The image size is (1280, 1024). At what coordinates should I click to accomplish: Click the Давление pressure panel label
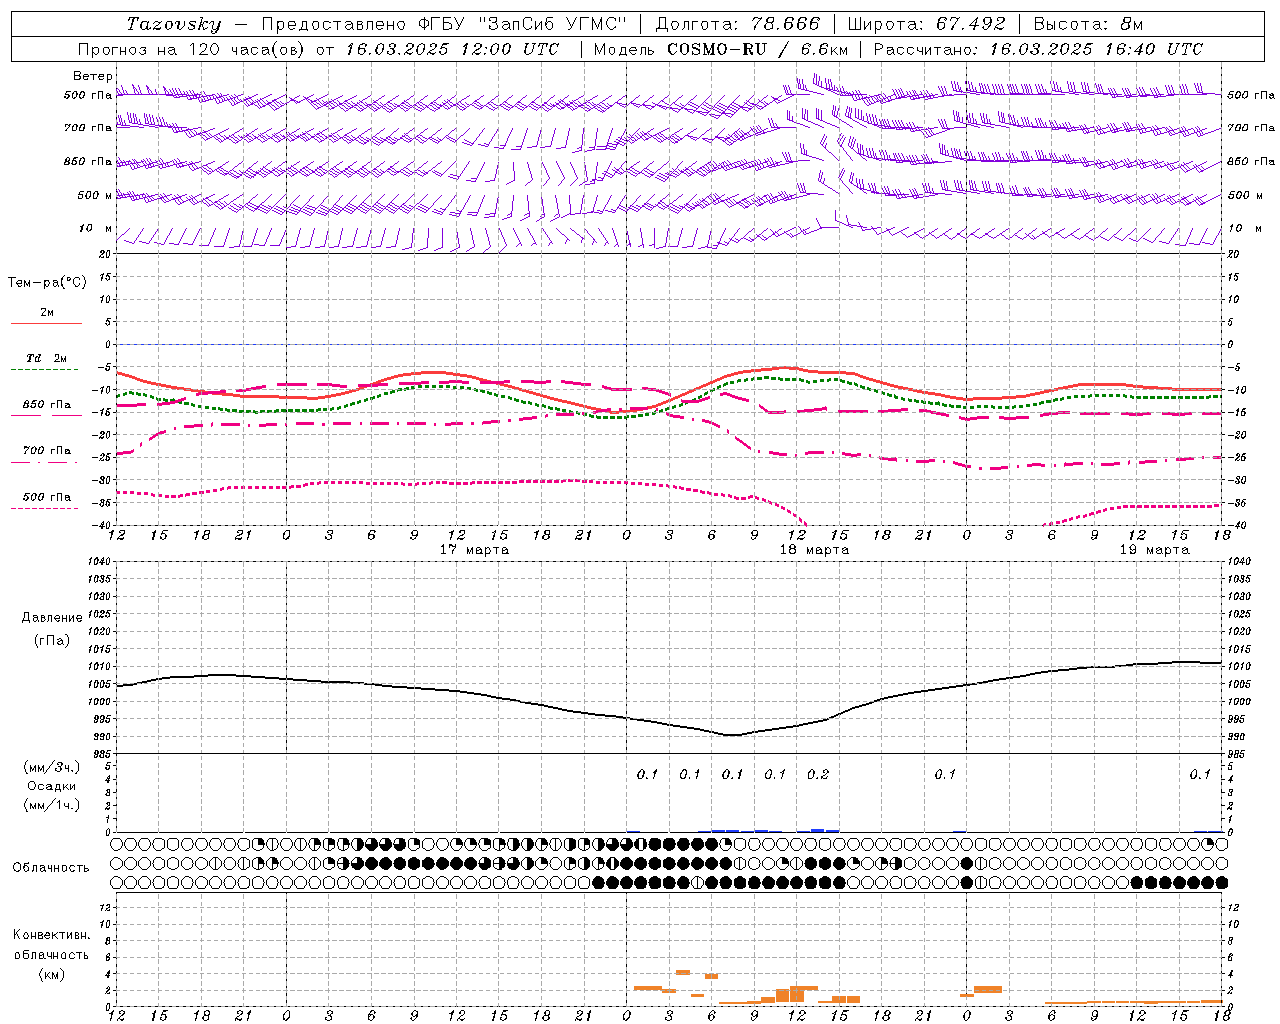coord(52,618)
